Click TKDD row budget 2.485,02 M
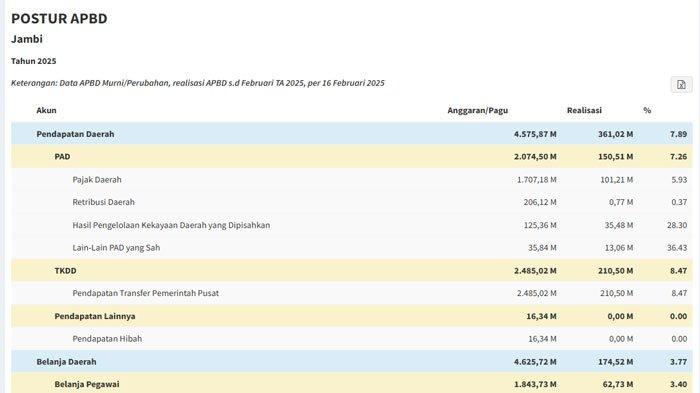Image resolution: width=700 pixels, height=393 pixels. (x=535, y=271)
